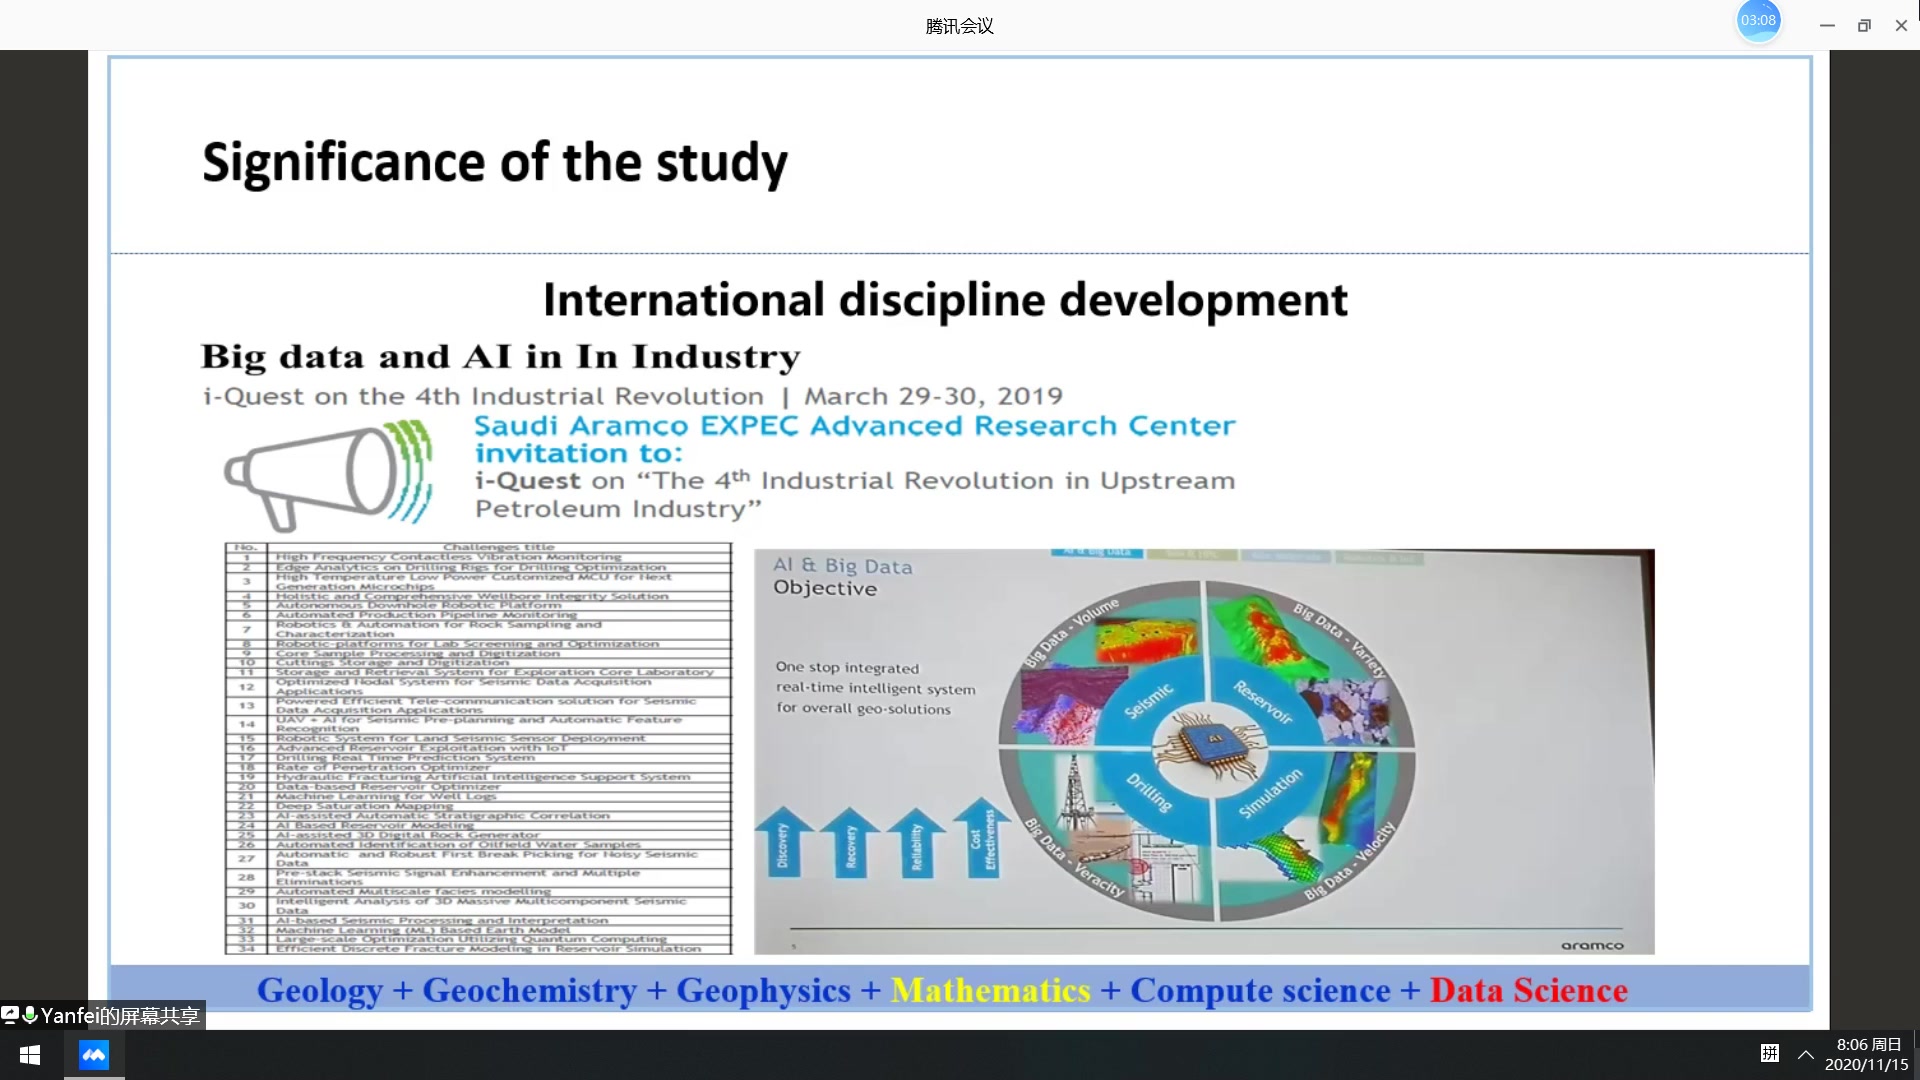Click the slide title Significance of the study
1920x1080 pixels.
[495, 163]
